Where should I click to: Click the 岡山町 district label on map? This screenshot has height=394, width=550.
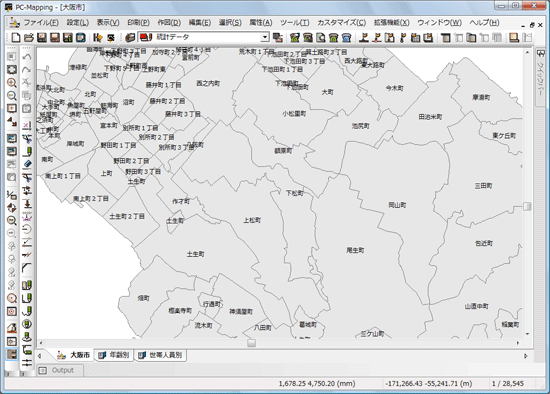coord(397,205)
